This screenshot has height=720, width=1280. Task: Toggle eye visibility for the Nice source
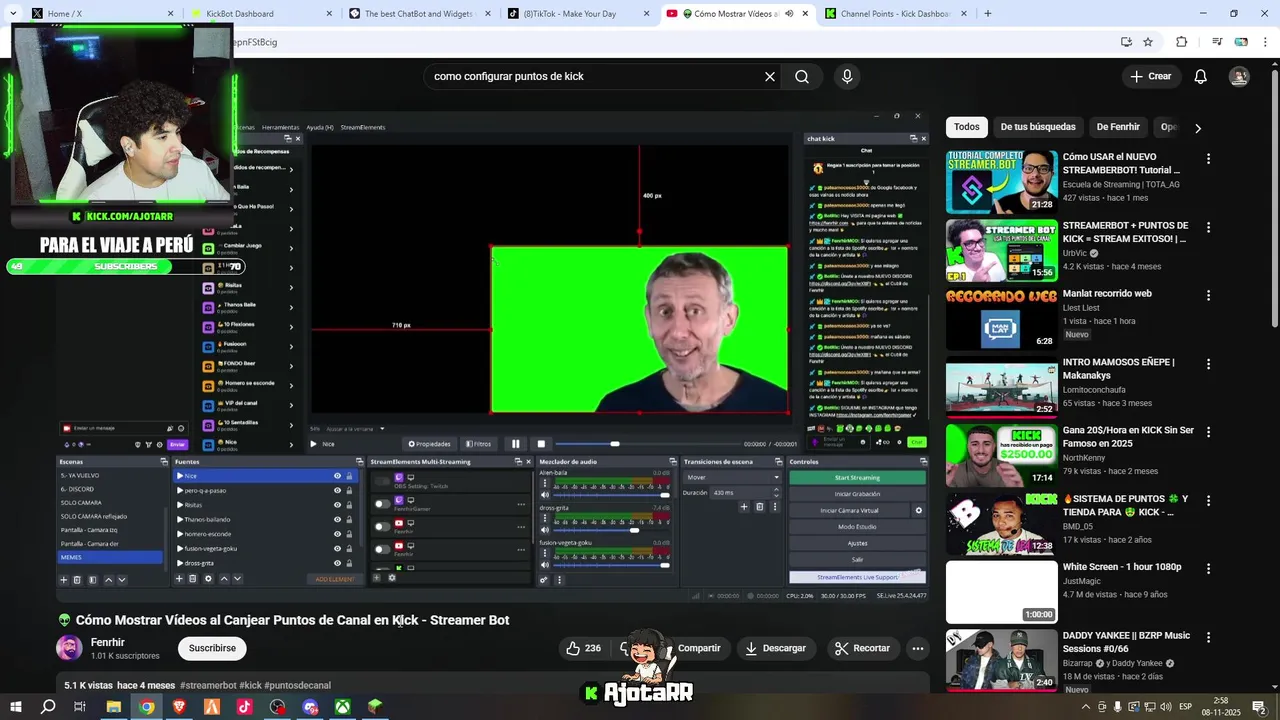(x=337, y=476)
